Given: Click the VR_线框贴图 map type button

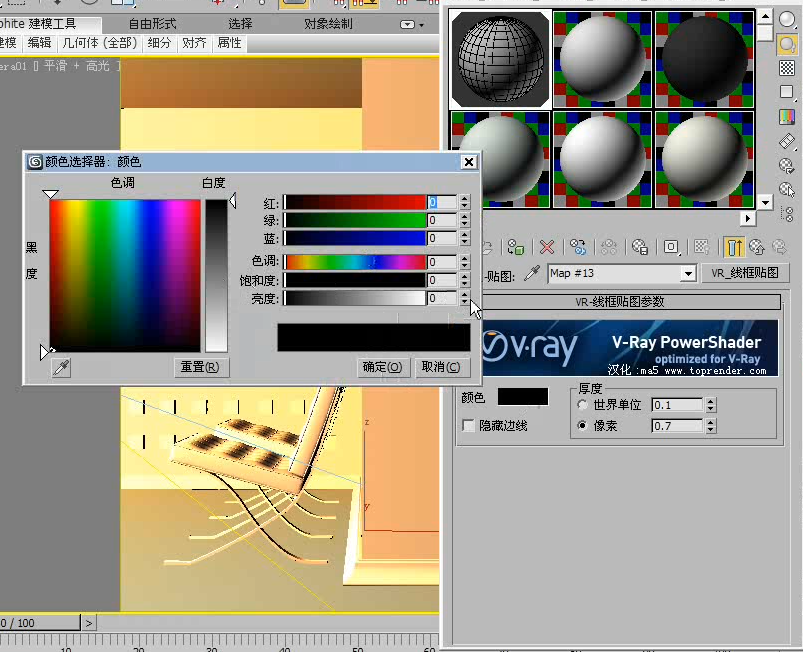Looking at the screenshot, I should click(x=745, y=274).
